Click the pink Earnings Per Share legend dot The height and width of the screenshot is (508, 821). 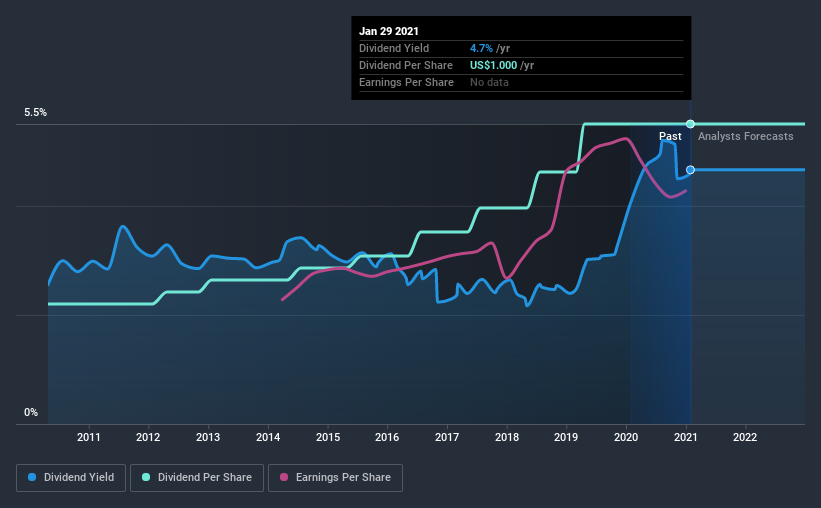click(284, 477)
